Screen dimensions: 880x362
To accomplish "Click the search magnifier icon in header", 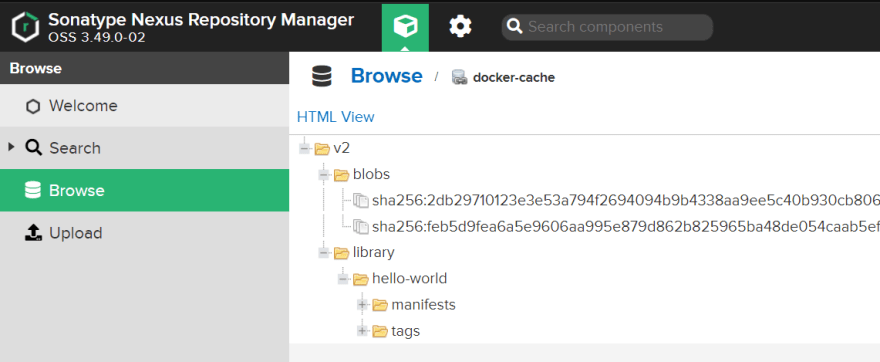I will 515,26.
